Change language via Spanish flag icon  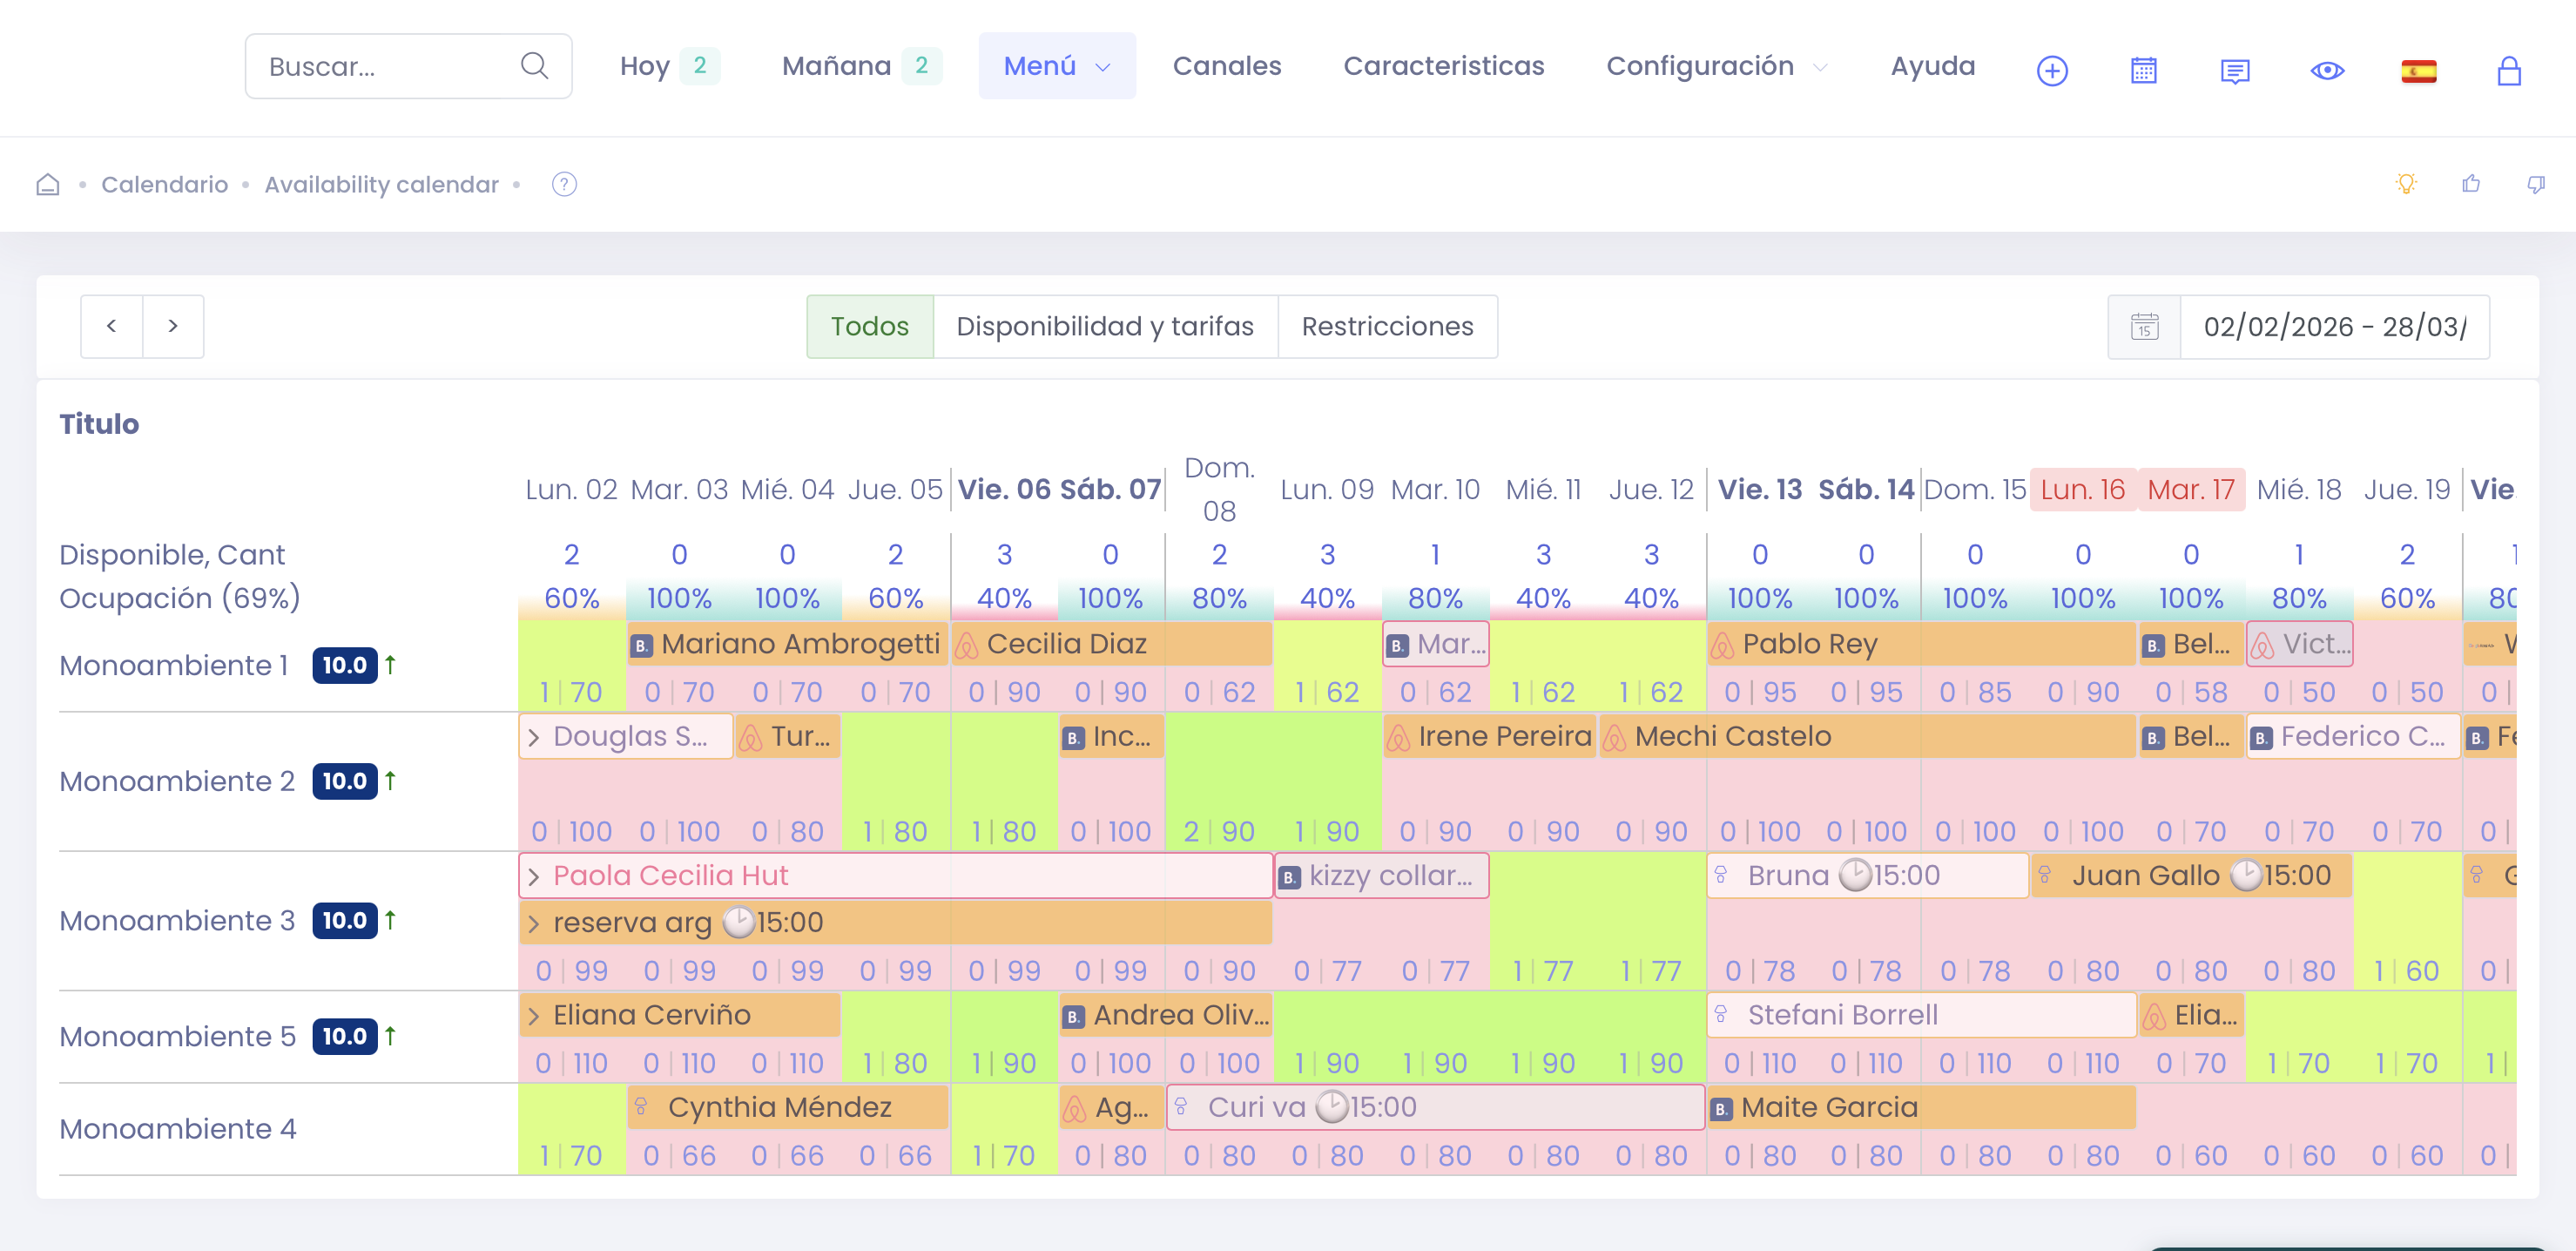click(x=2418, y=71)
